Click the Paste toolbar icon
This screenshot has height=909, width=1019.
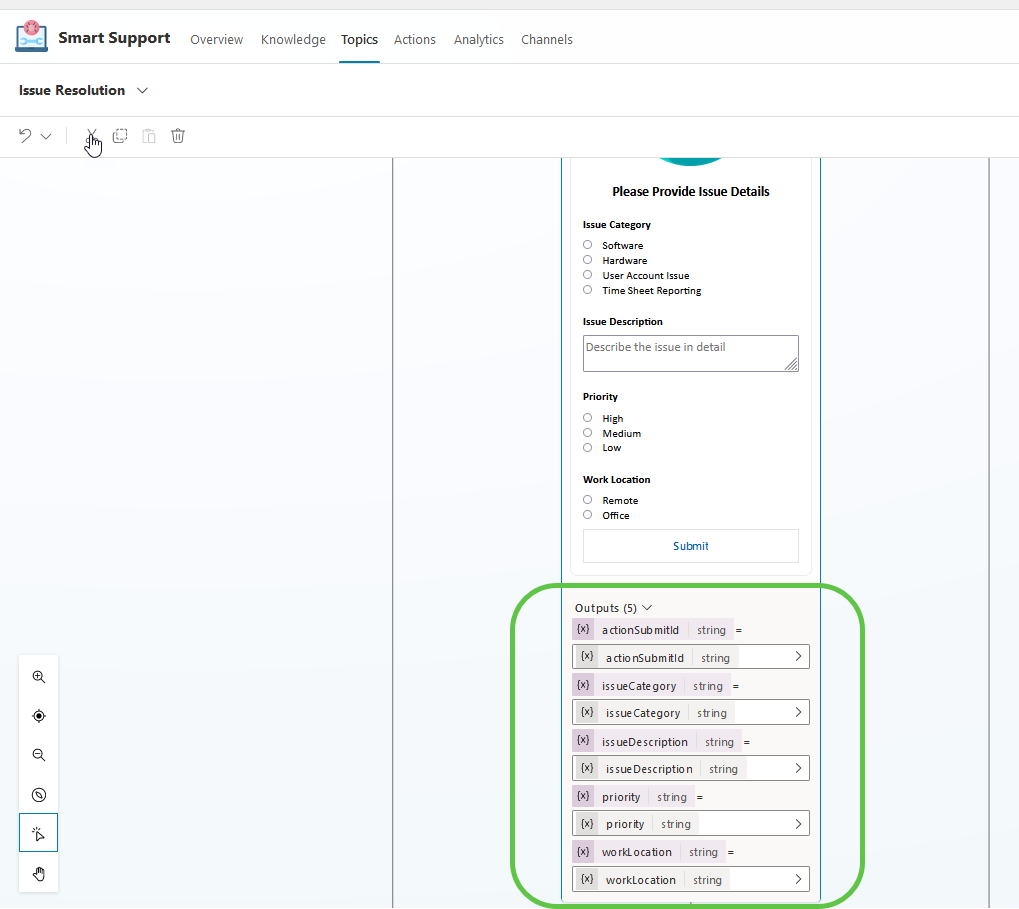pos(148,135)
